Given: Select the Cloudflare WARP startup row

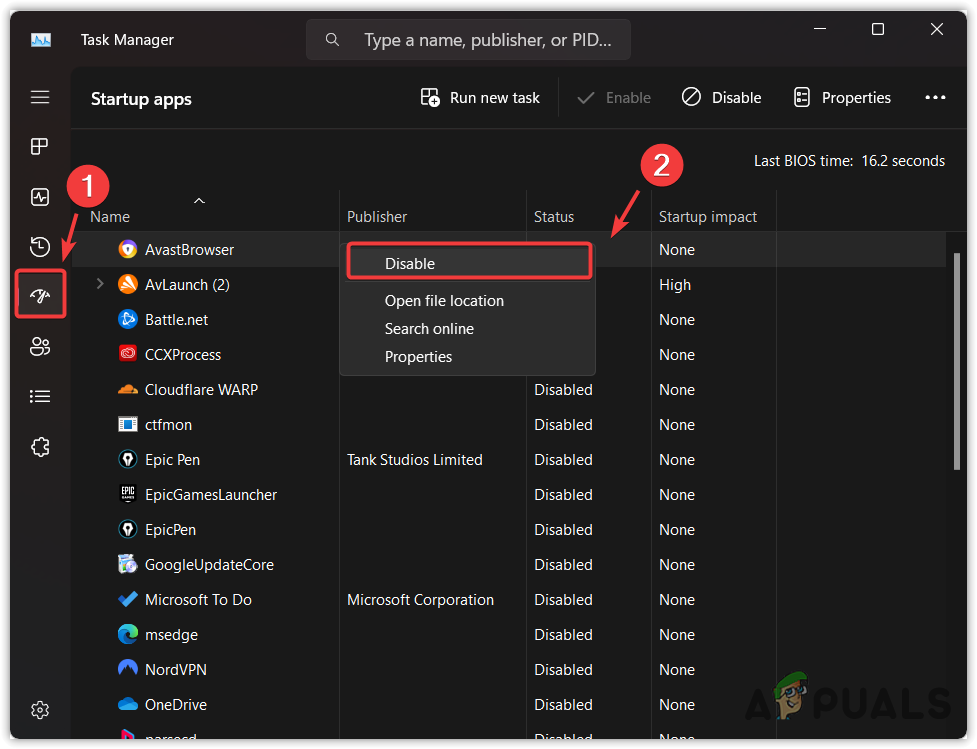Looking at the screenshot, I should point(201,390).
